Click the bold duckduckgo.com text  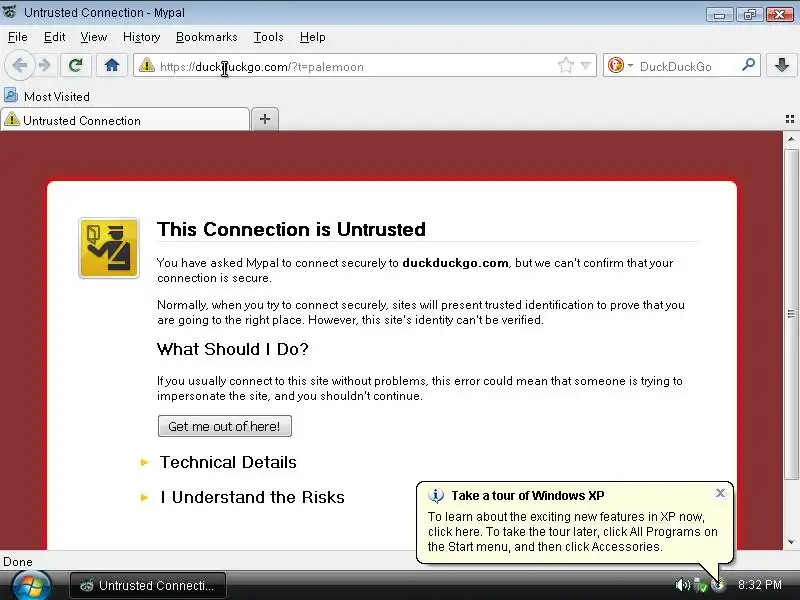coord(455,263)
